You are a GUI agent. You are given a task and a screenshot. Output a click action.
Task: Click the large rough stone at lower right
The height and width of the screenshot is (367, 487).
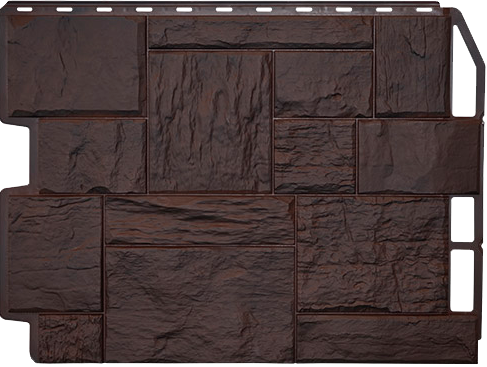[x=372, y=254]
